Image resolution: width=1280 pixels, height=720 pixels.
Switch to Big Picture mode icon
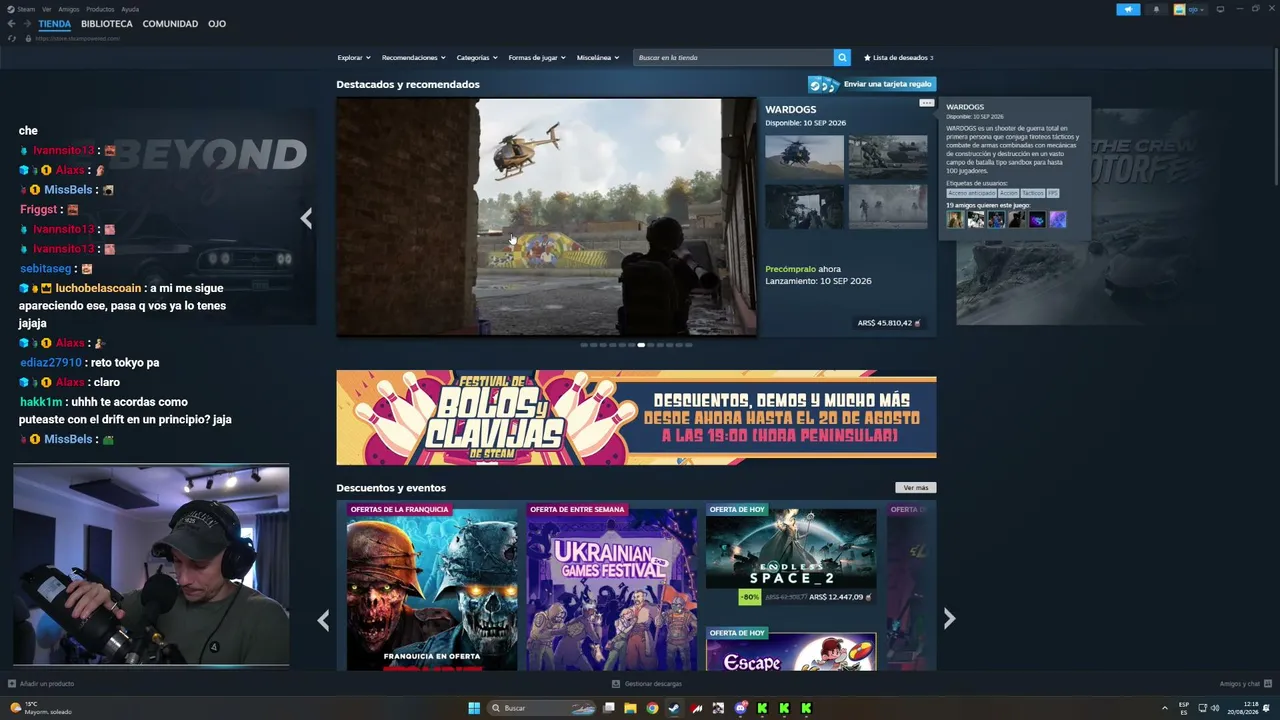pyautogui.click(x=1220, y=9)
